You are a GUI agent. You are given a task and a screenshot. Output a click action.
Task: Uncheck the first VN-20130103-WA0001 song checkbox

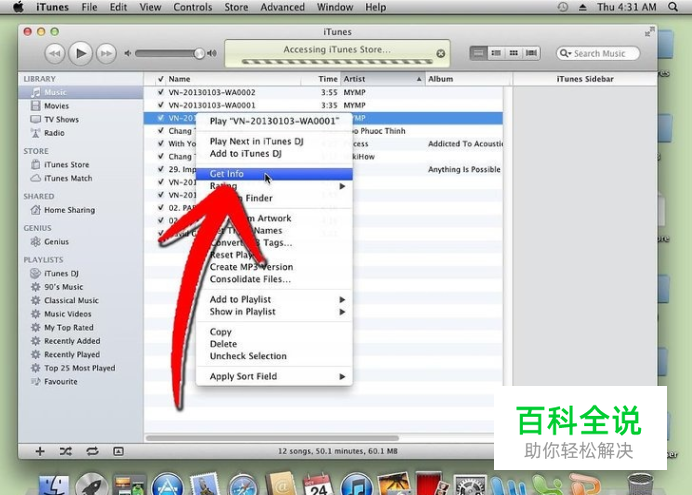pos(161,105)
